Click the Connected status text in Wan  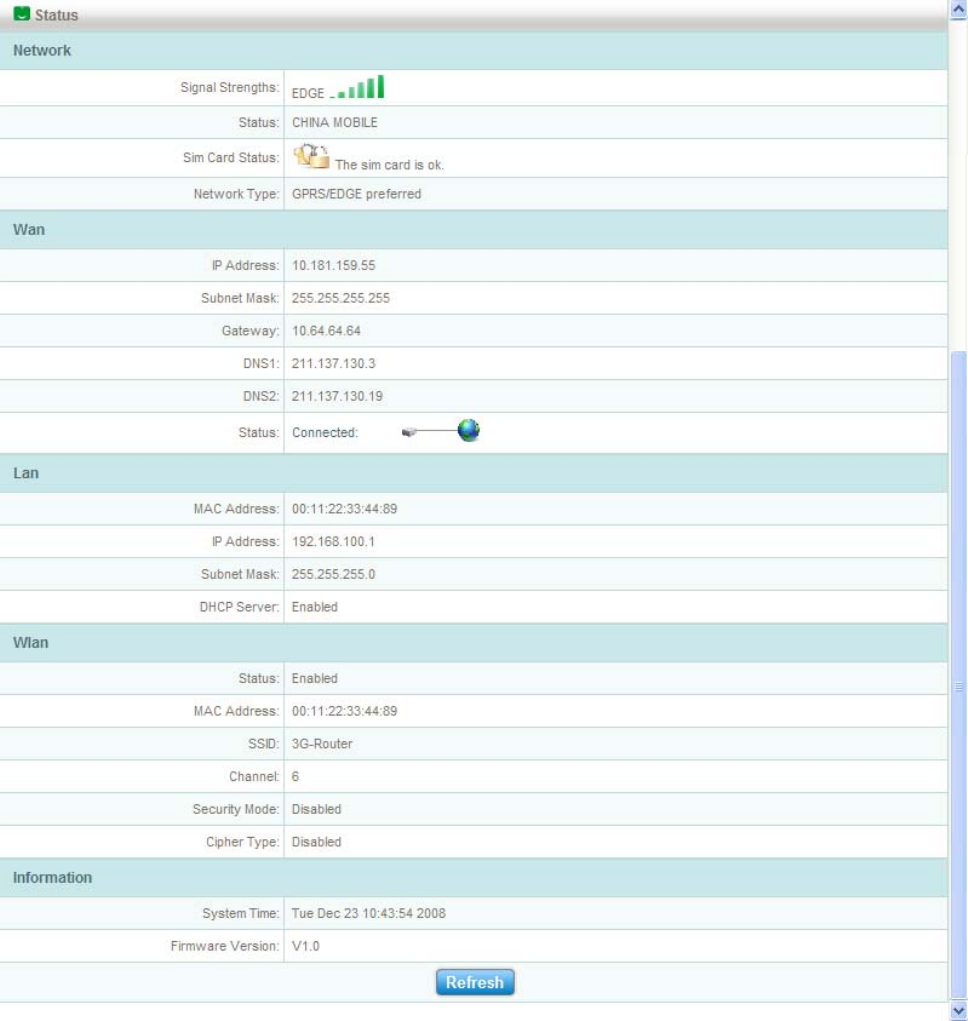[x=325, y=432]
